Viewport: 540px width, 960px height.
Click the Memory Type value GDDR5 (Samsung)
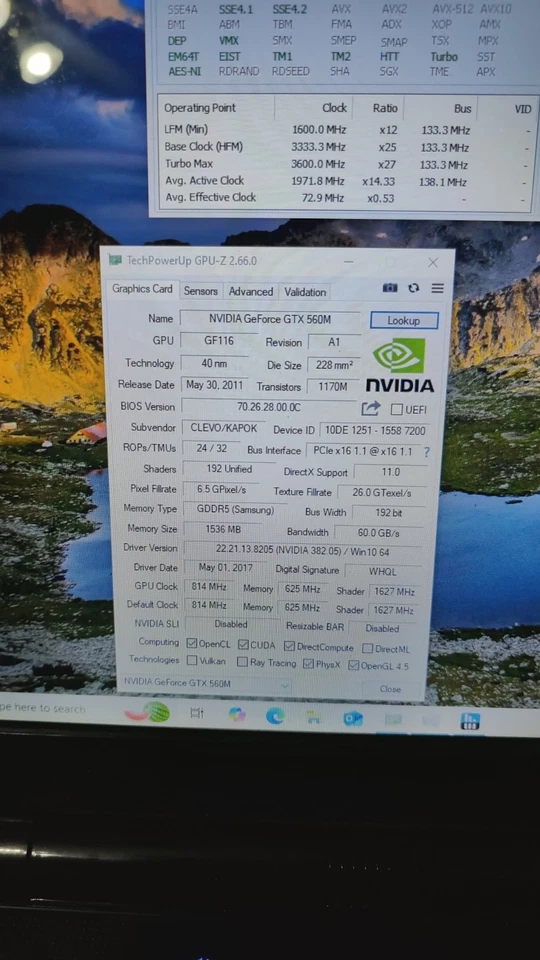[x=235, y=509]
